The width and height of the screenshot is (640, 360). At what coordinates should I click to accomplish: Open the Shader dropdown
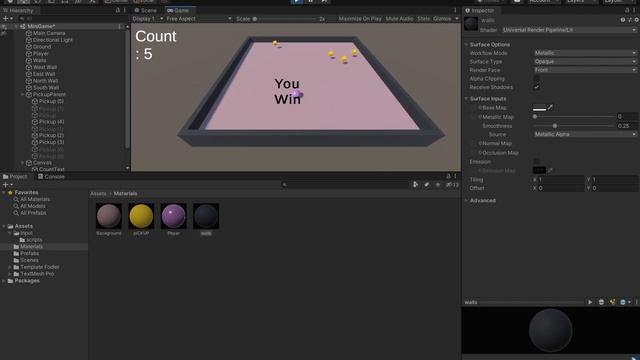click(x=569, y=30)
